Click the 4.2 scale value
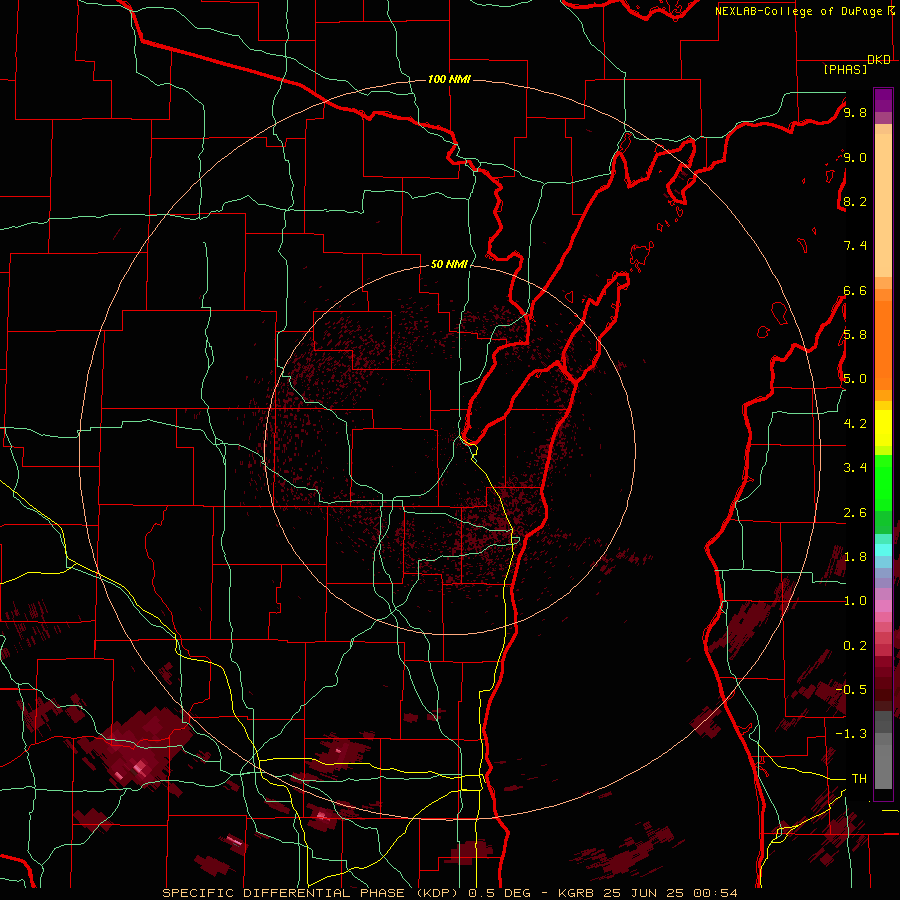This screenshot has height=900, width=900. [x=855, y=424]
